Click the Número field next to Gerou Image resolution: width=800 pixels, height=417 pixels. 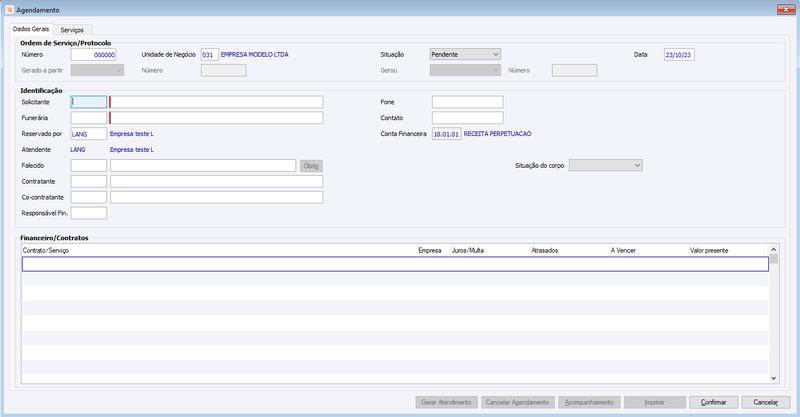574,70
